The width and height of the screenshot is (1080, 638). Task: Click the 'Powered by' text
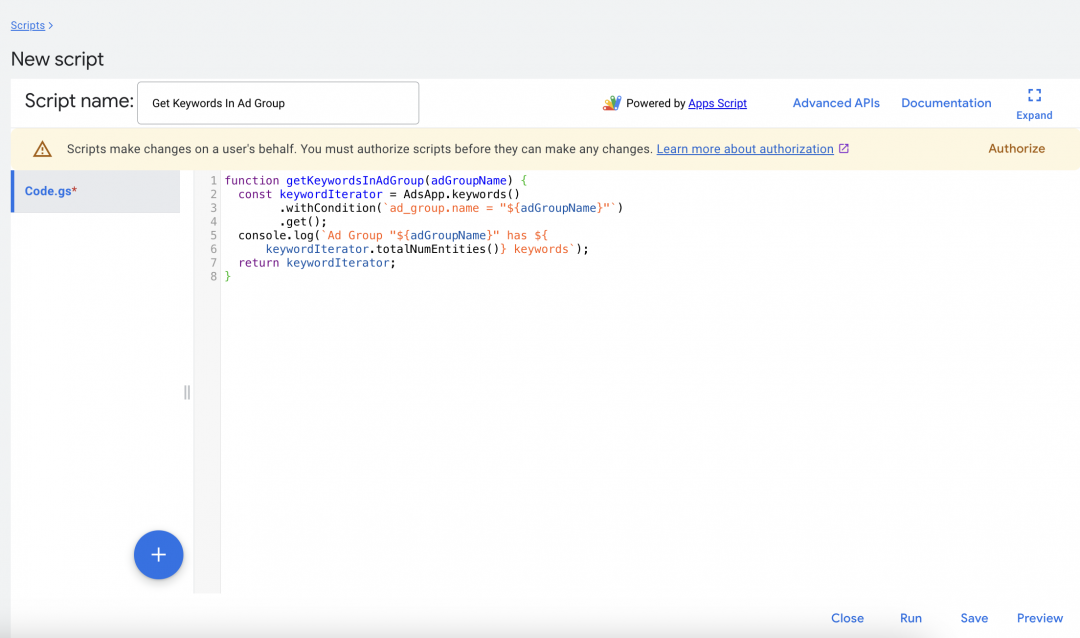click(x=655, y=103)
